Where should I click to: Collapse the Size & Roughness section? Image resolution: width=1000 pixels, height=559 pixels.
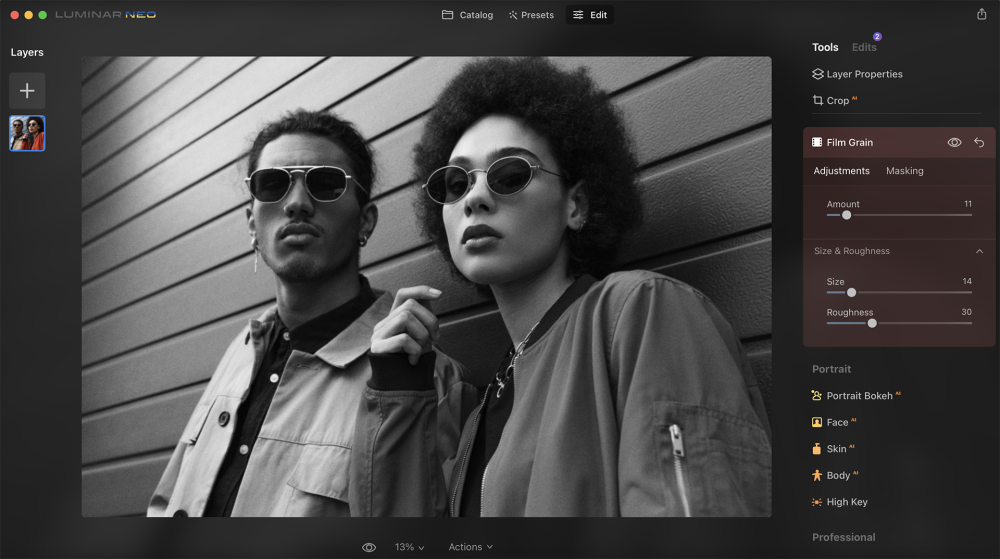click(979, 251)
